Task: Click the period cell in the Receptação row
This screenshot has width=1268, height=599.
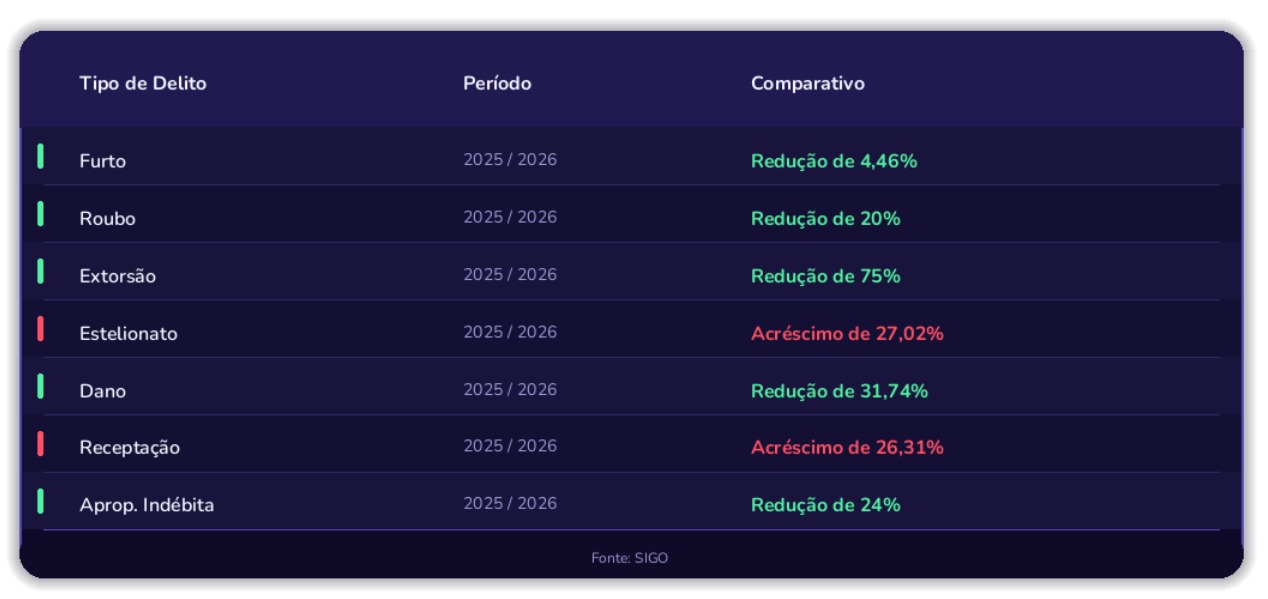Action: coord(510,446)
